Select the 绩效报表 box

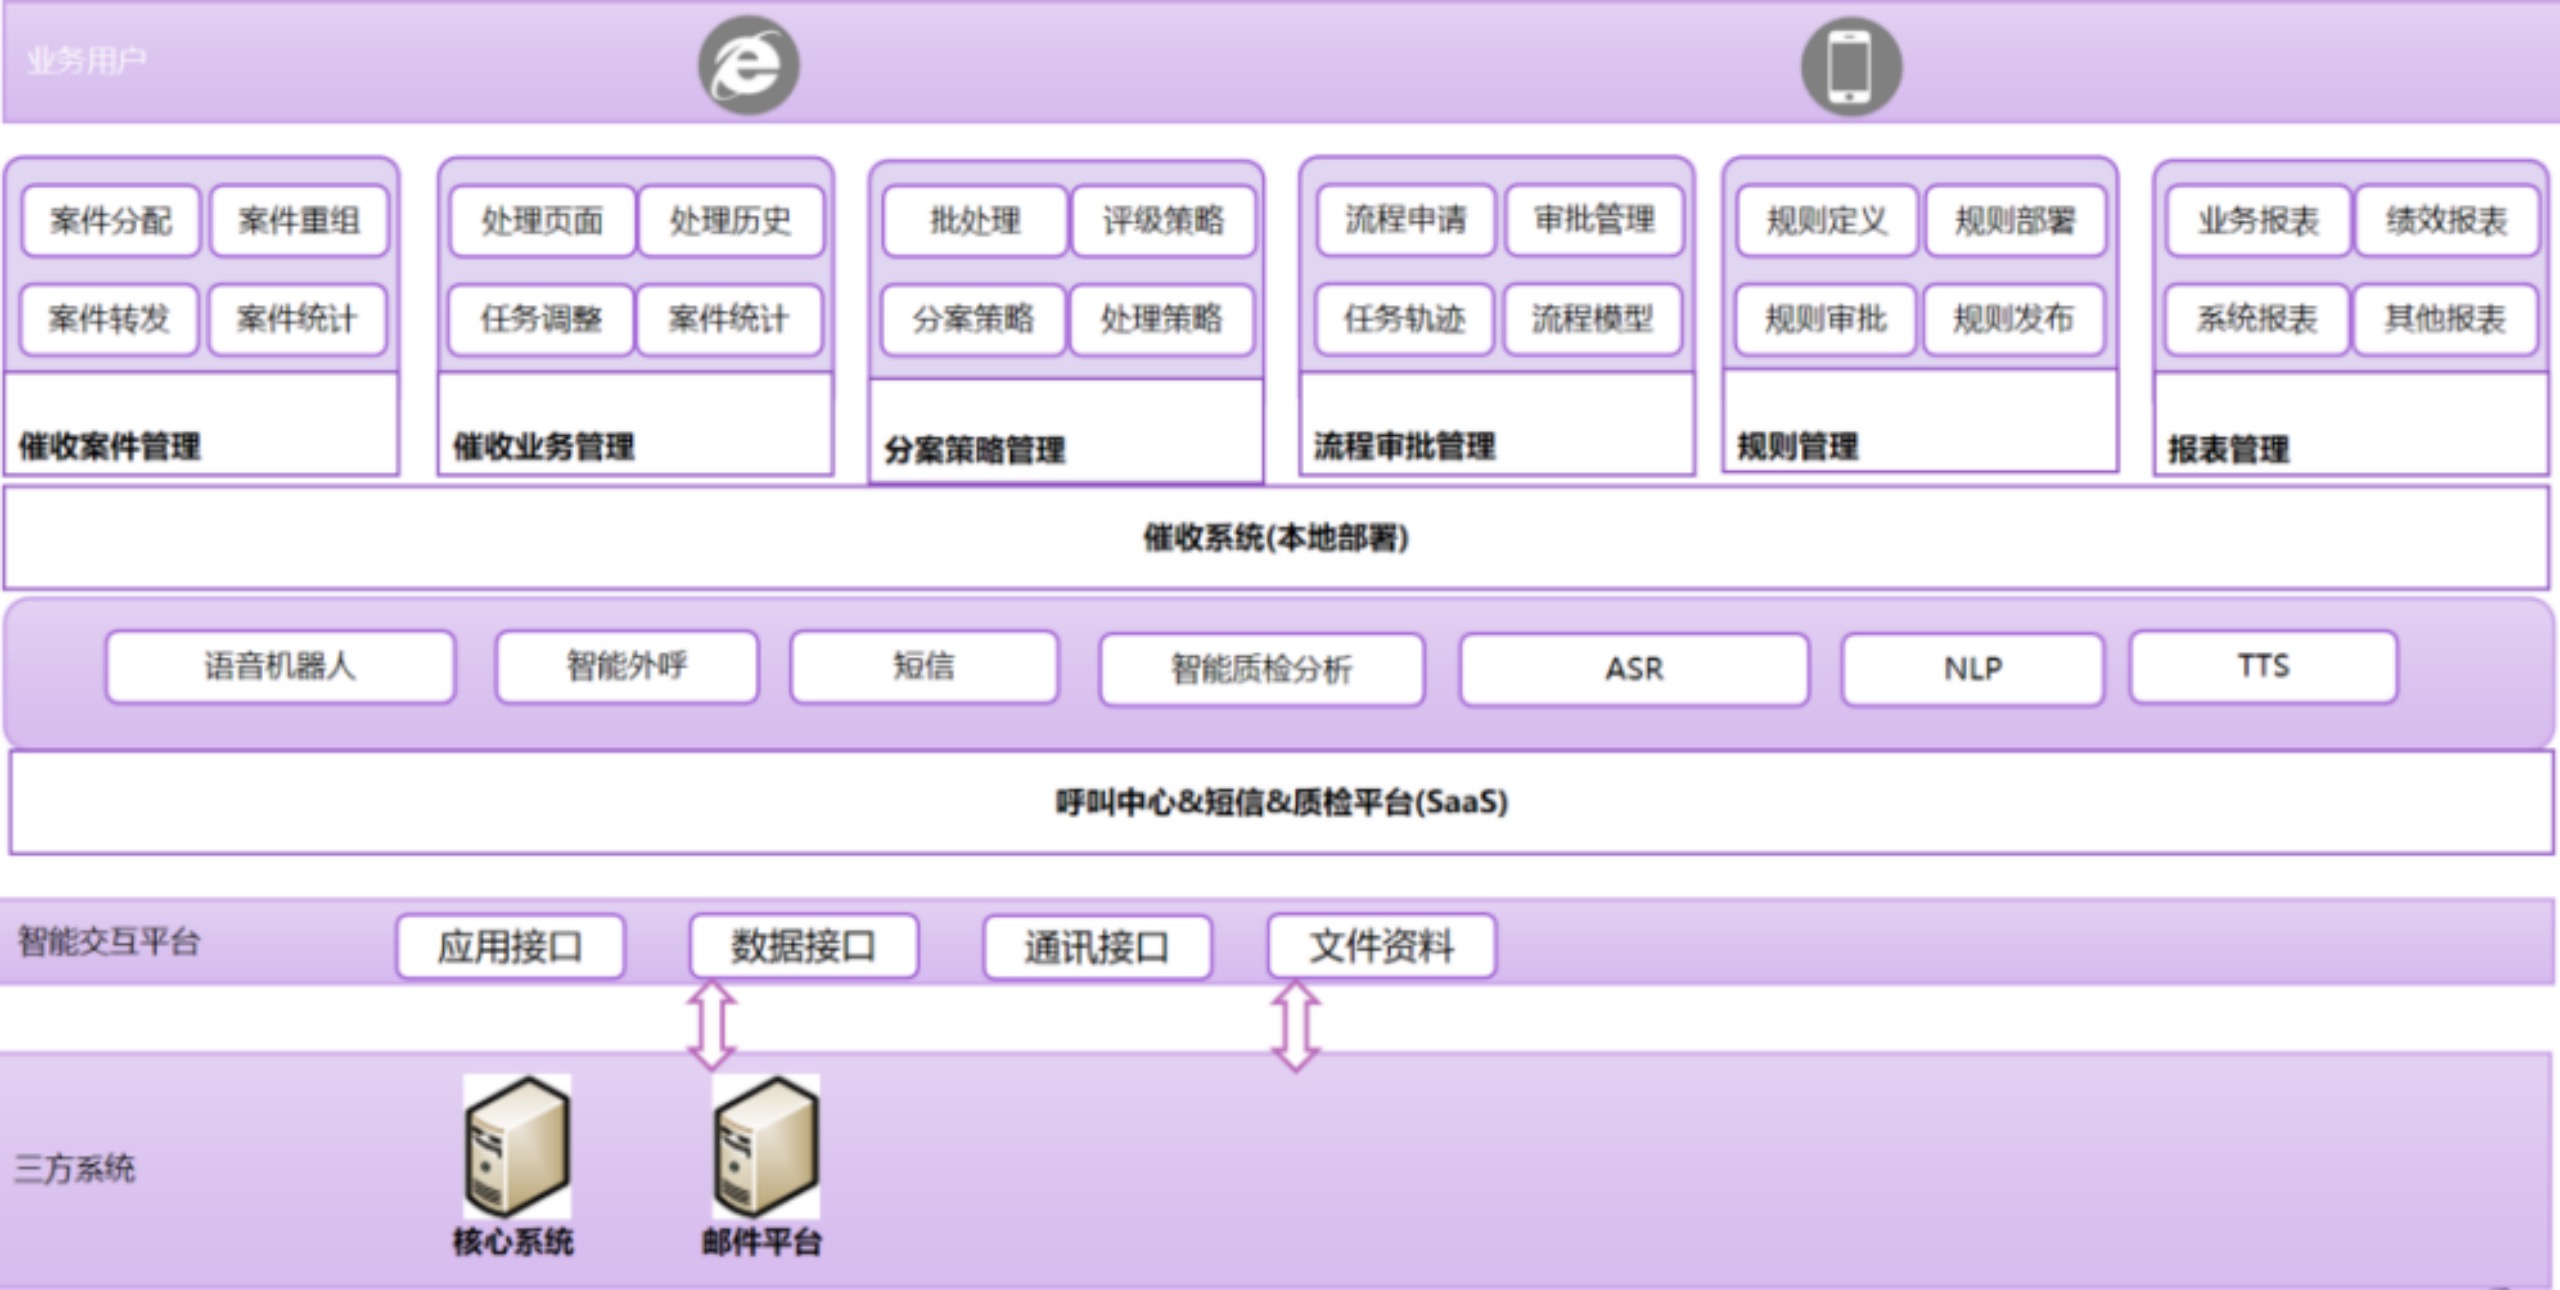click(x=2446, y=221)
